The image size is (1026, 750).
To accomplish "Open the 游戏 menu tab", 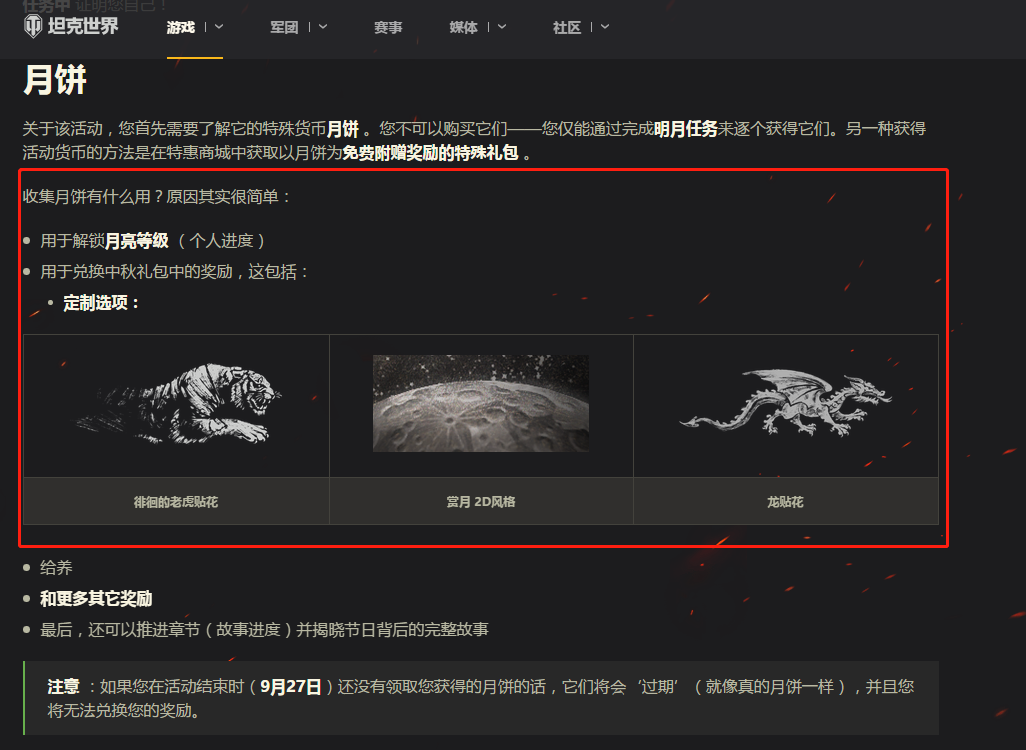I will click(181, 27).
